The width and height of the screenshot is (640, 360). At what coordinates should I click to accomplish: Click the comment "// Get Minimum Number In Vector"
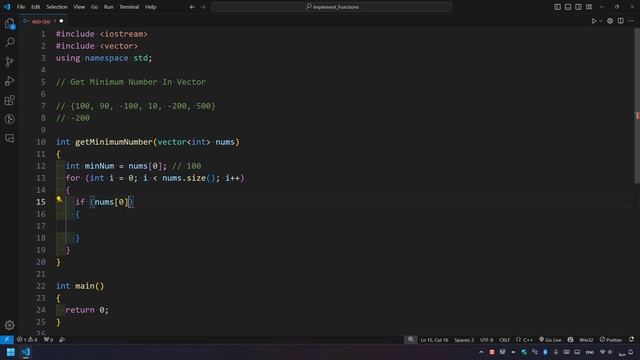tap(131, 82)
